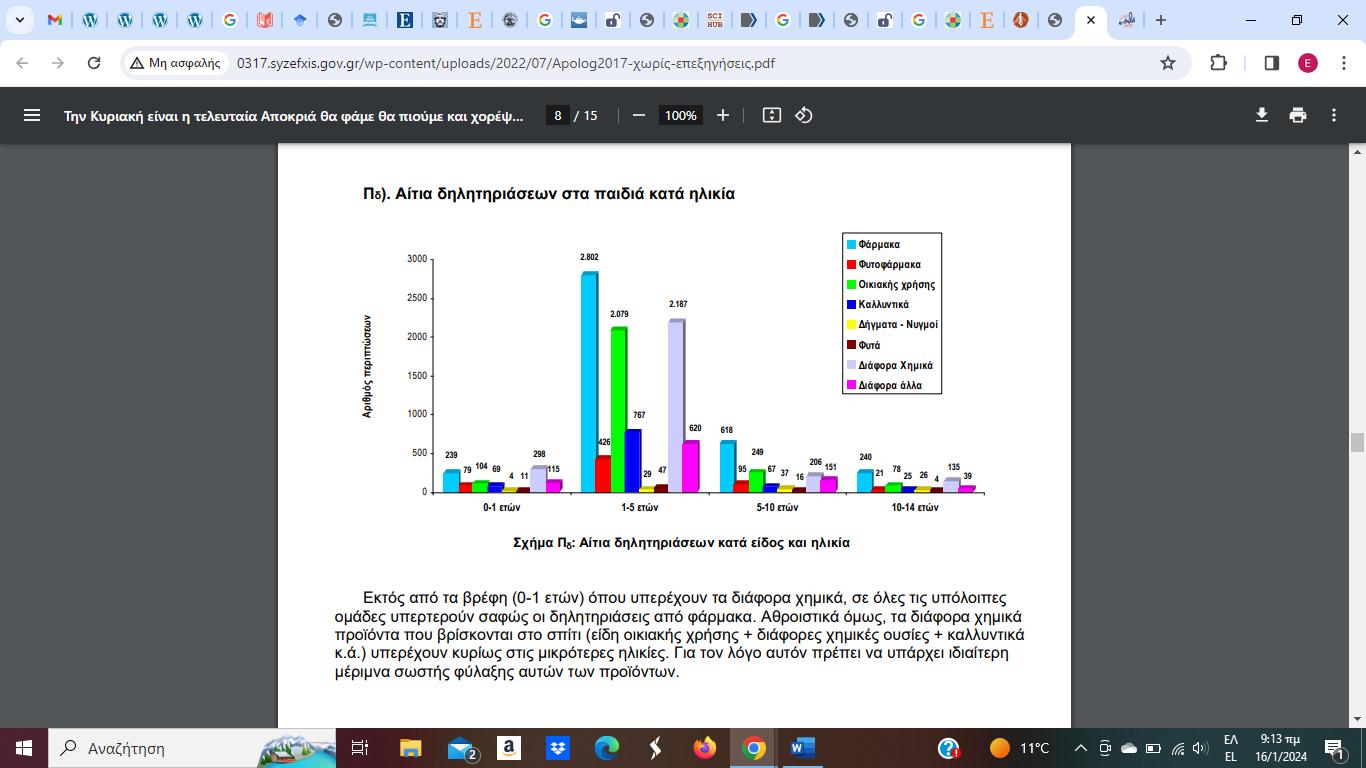Zoom out of the PDF document
Viewport: 1366px width, 768px height.
point(639,115)
